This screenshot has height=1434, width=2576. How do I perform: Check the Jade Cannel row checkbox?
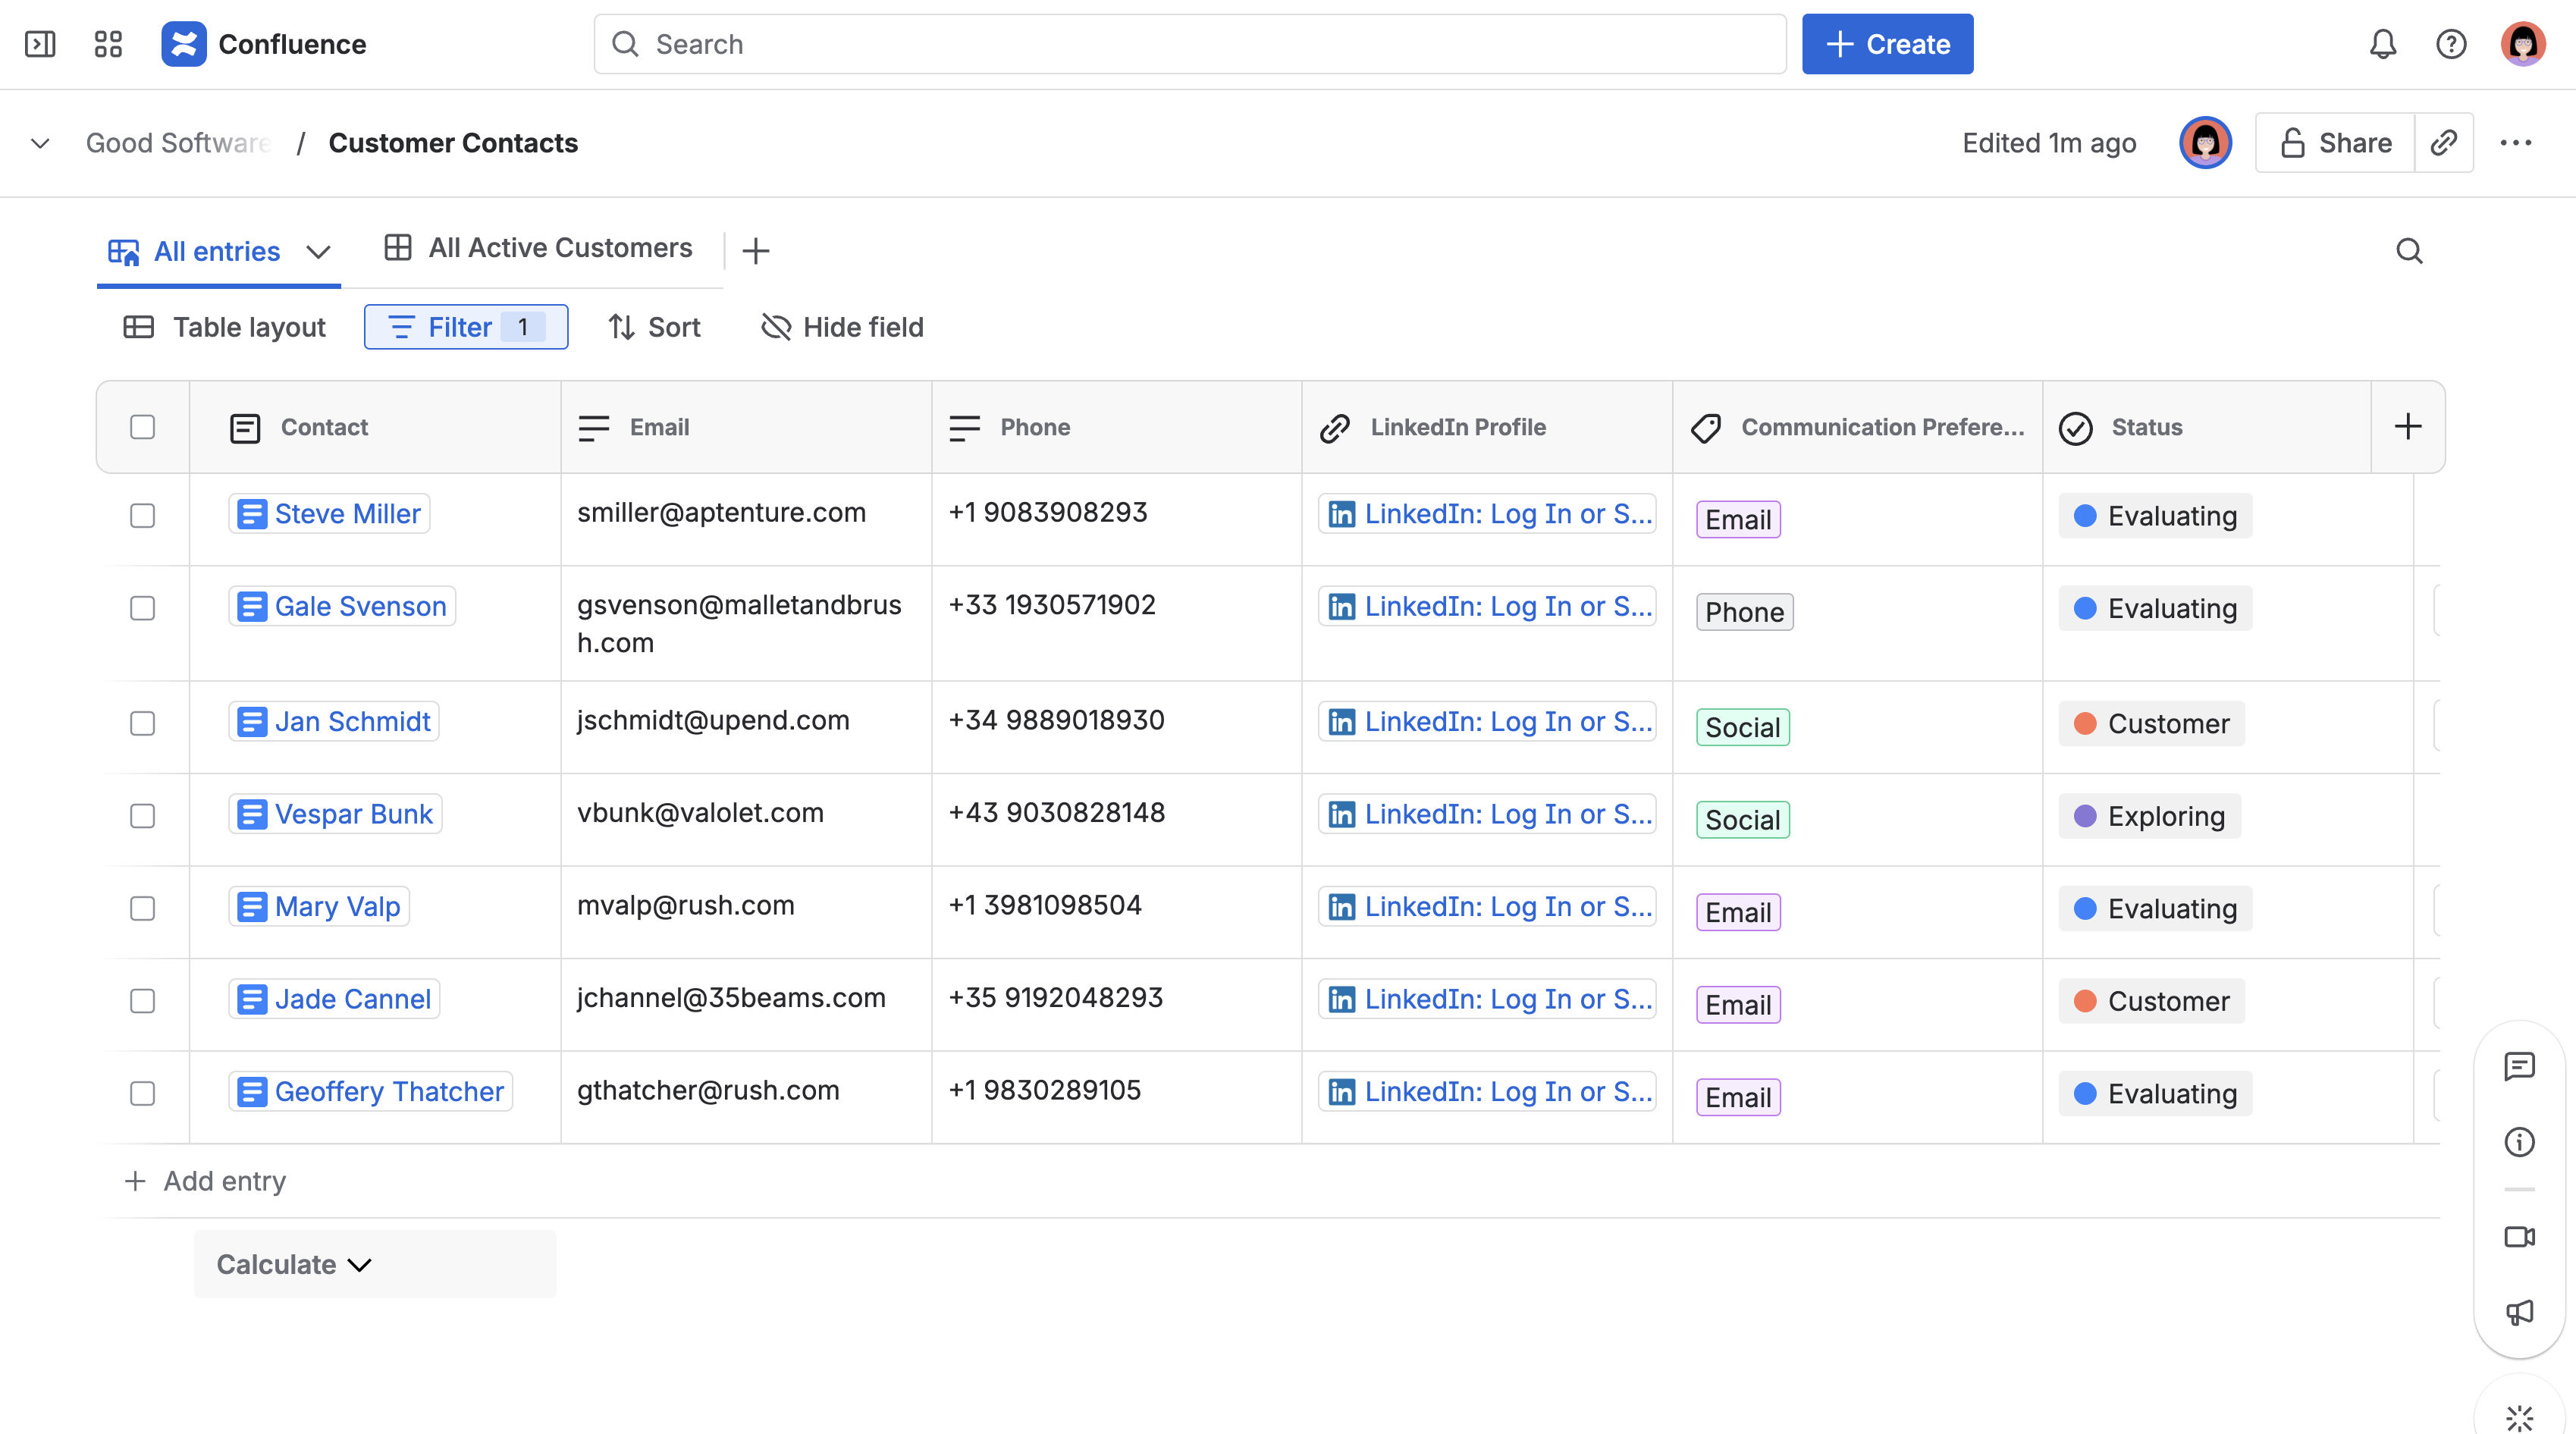click(143, 1001)
